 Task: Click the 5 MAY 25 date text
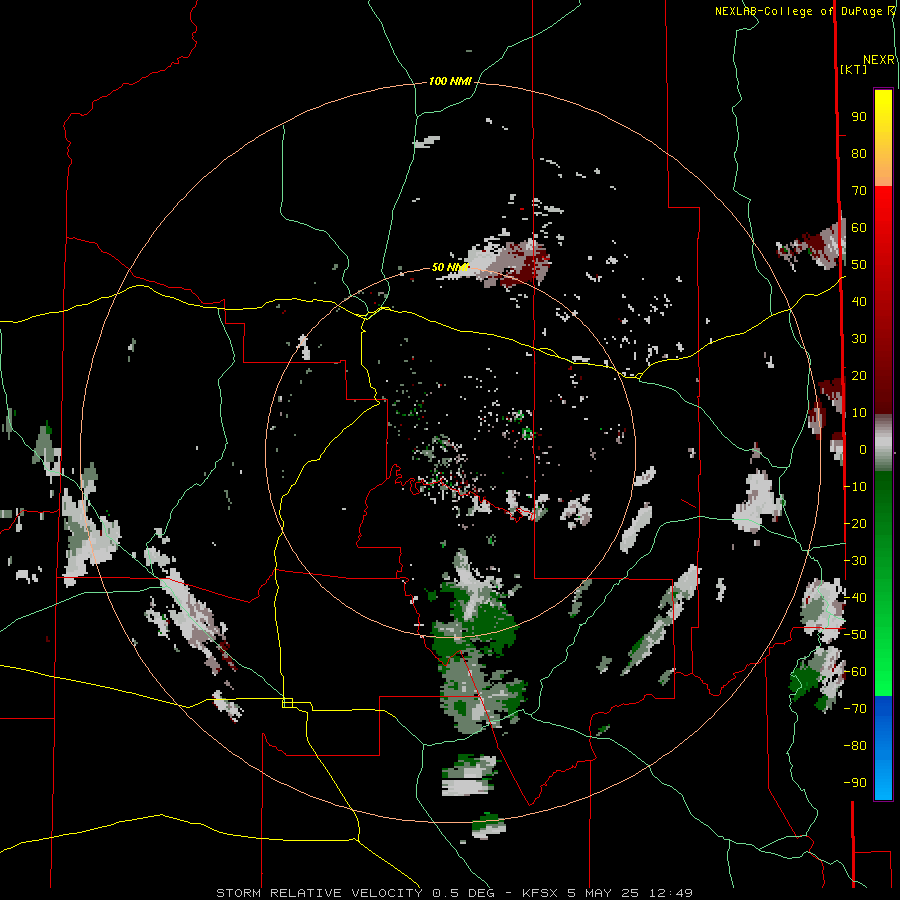coord(603,893)
